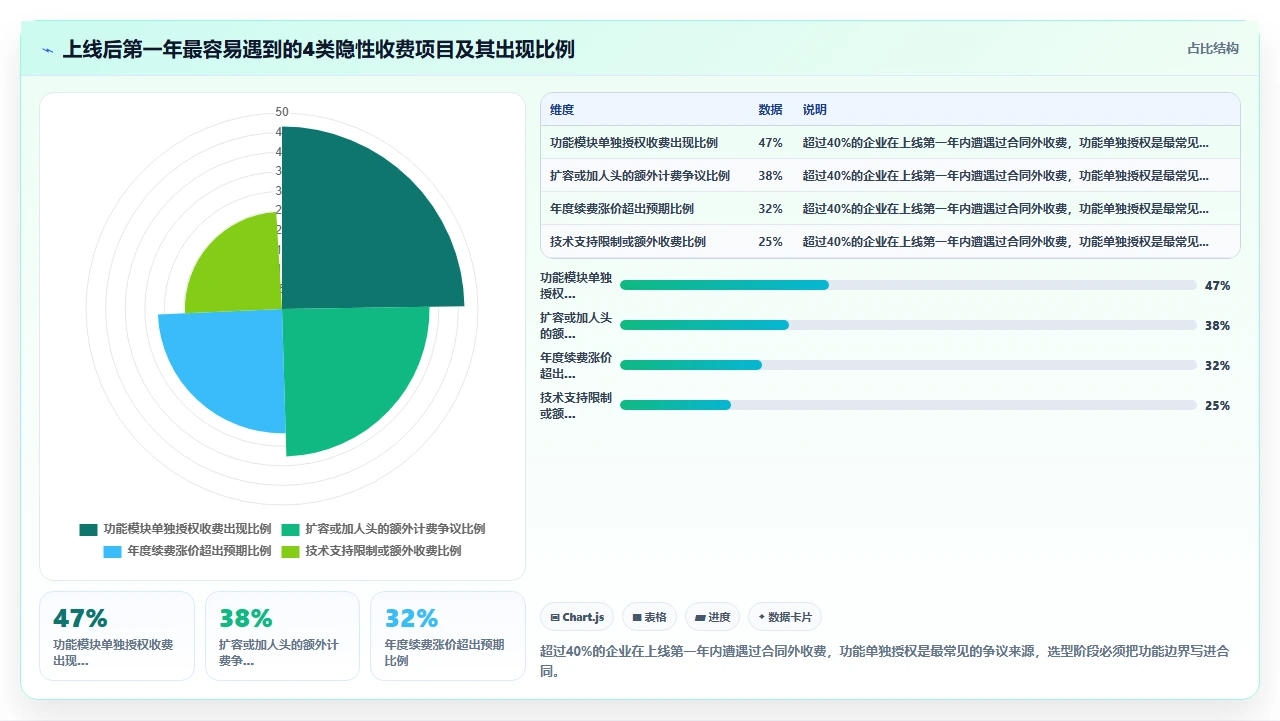Image resolution: width=1280 pixels, height=721 pixels.
Task: Open the 47% data card
Action: (x=117, y=636)
